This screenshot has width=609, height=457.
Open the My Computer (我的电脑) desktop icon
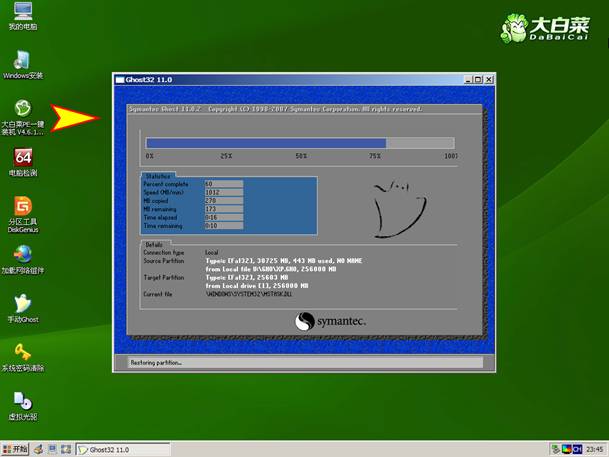(22, 13)
